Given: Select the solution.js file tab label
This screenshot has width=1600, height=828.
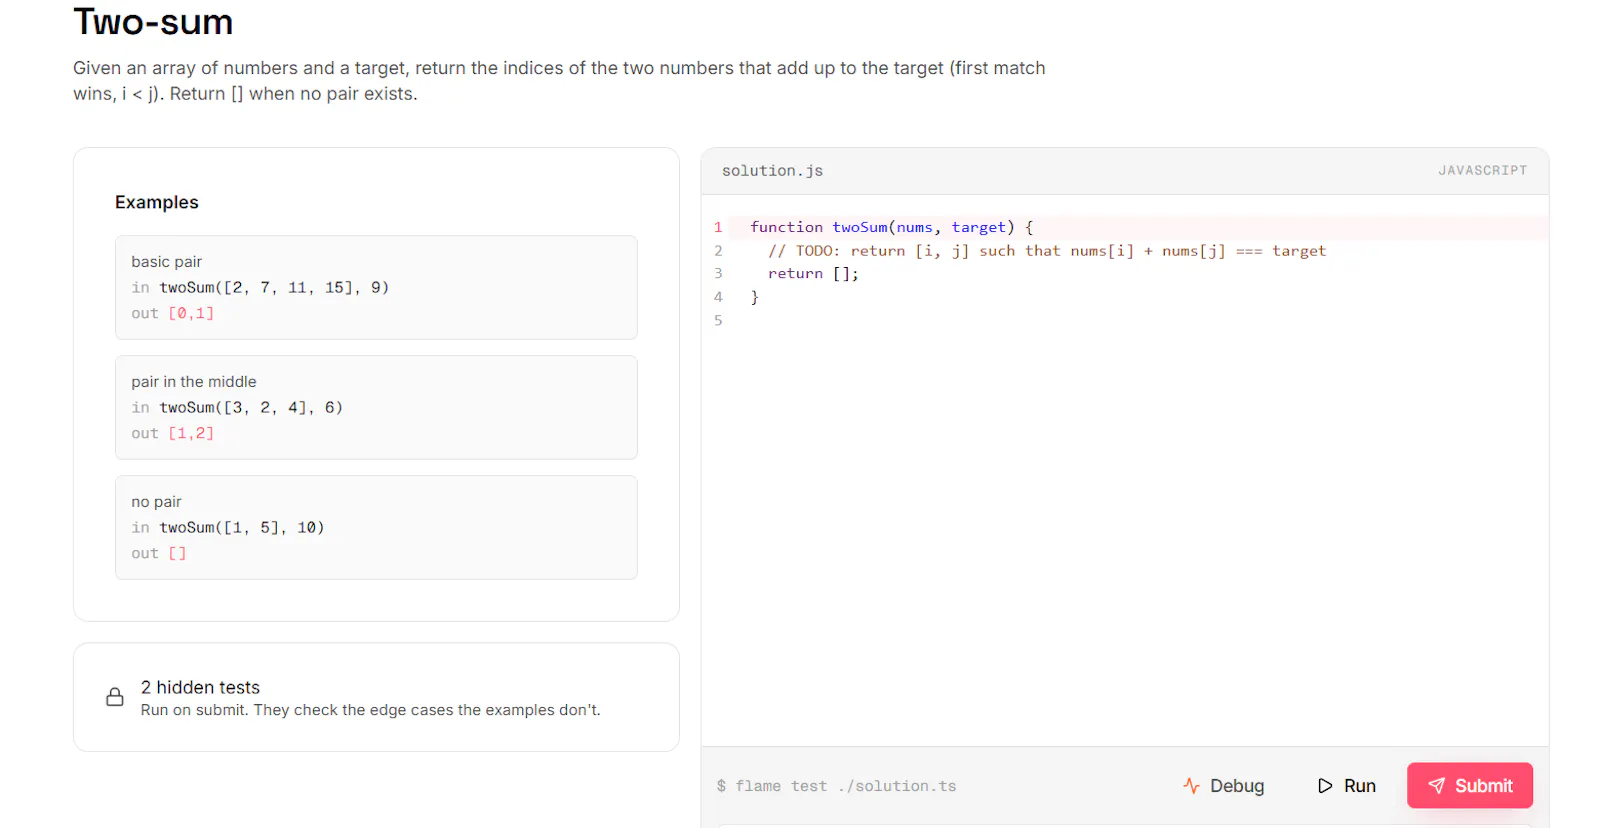Looking at the screenshot, I should click(772, 171).
